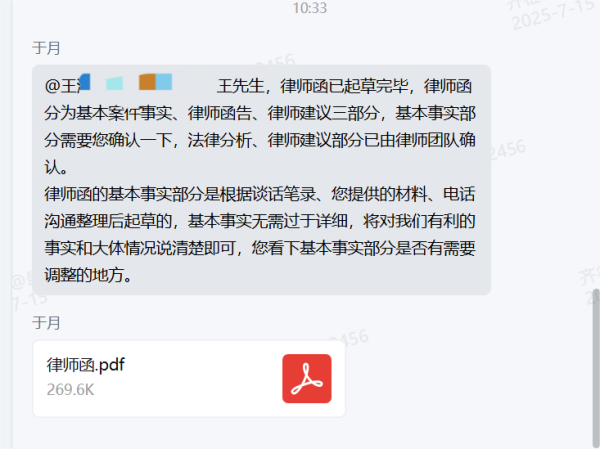The image size is (600, 449).
Task: Click the line starting 事实和大体情况说清楚
Action: [260, 248]
